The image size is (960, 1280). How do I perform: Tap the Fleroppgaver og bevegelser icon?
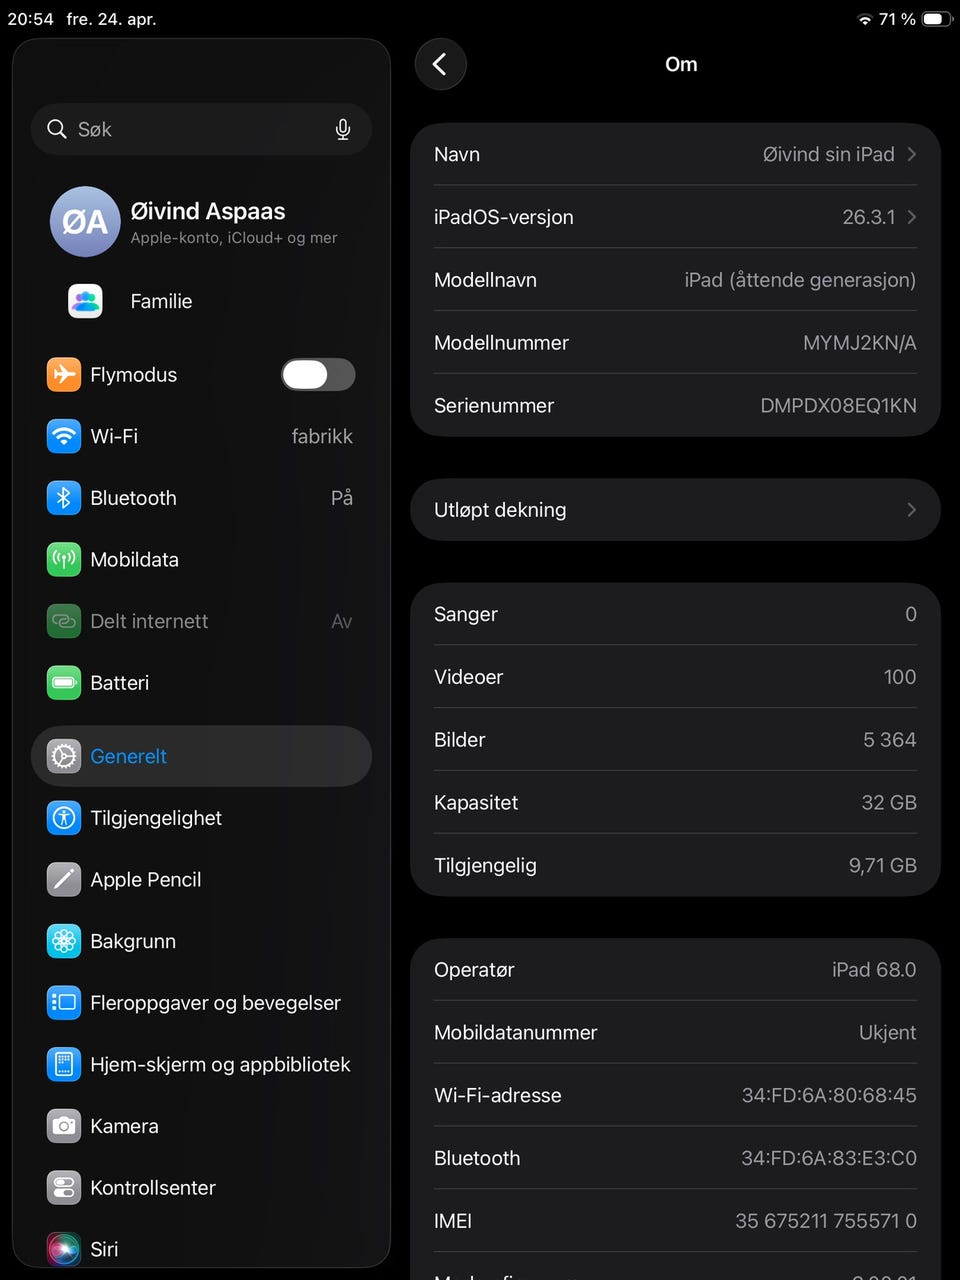pyautogui.click(x=64, y=1002)
